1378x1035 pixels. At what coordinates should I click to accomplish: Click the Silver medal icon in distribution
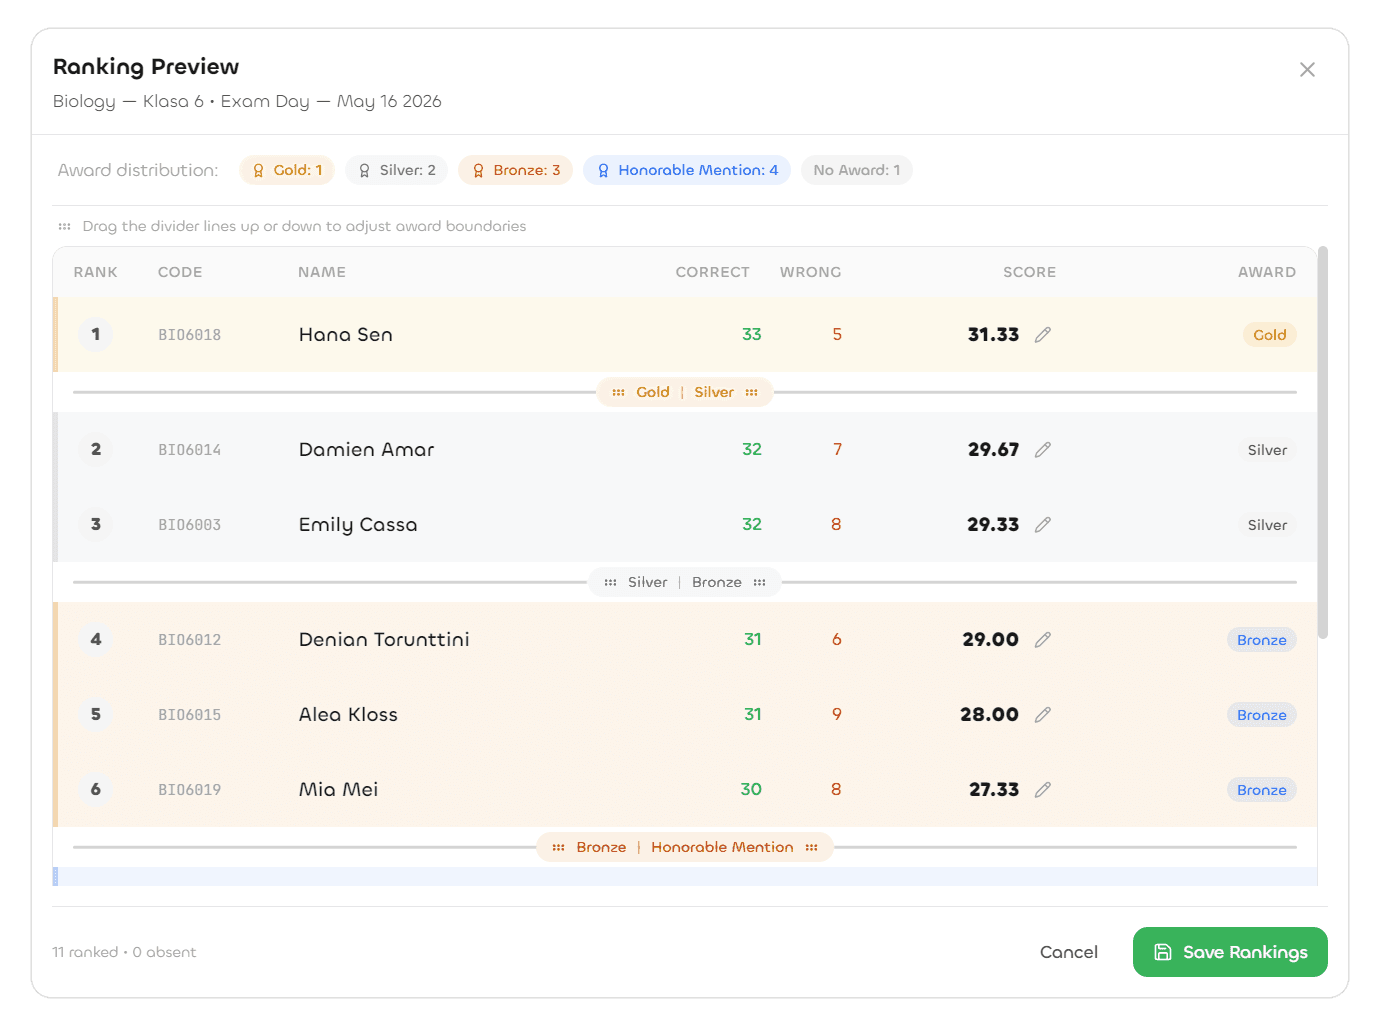365,171
